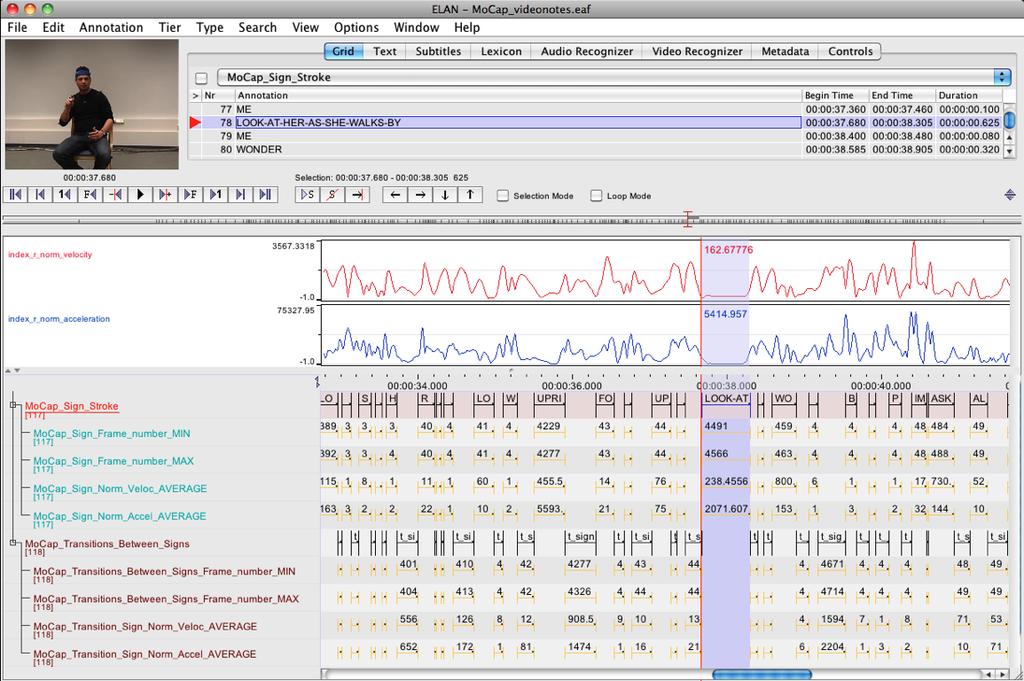Click the grid list scroll-down arrow
Image resolution: width=1024 pixels, height=681 pixels.
point(1009,151)
